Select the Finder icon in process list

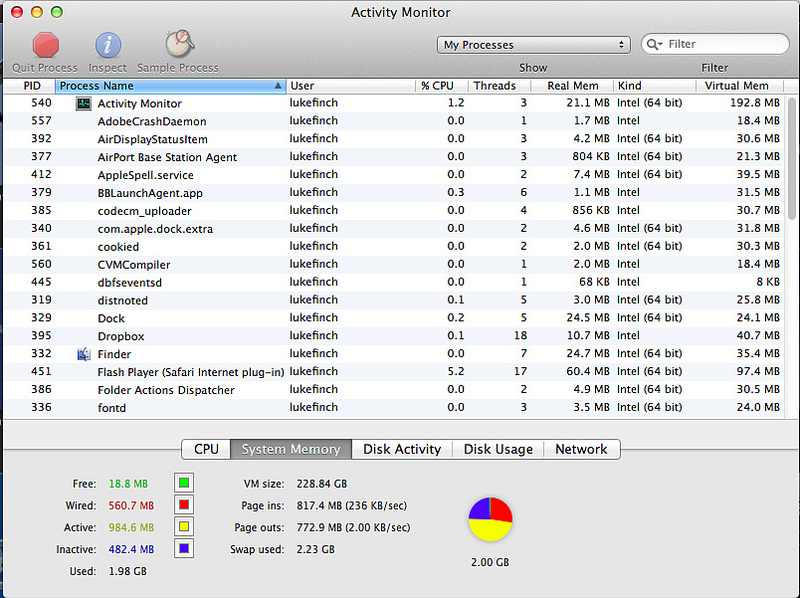[83, 354]
